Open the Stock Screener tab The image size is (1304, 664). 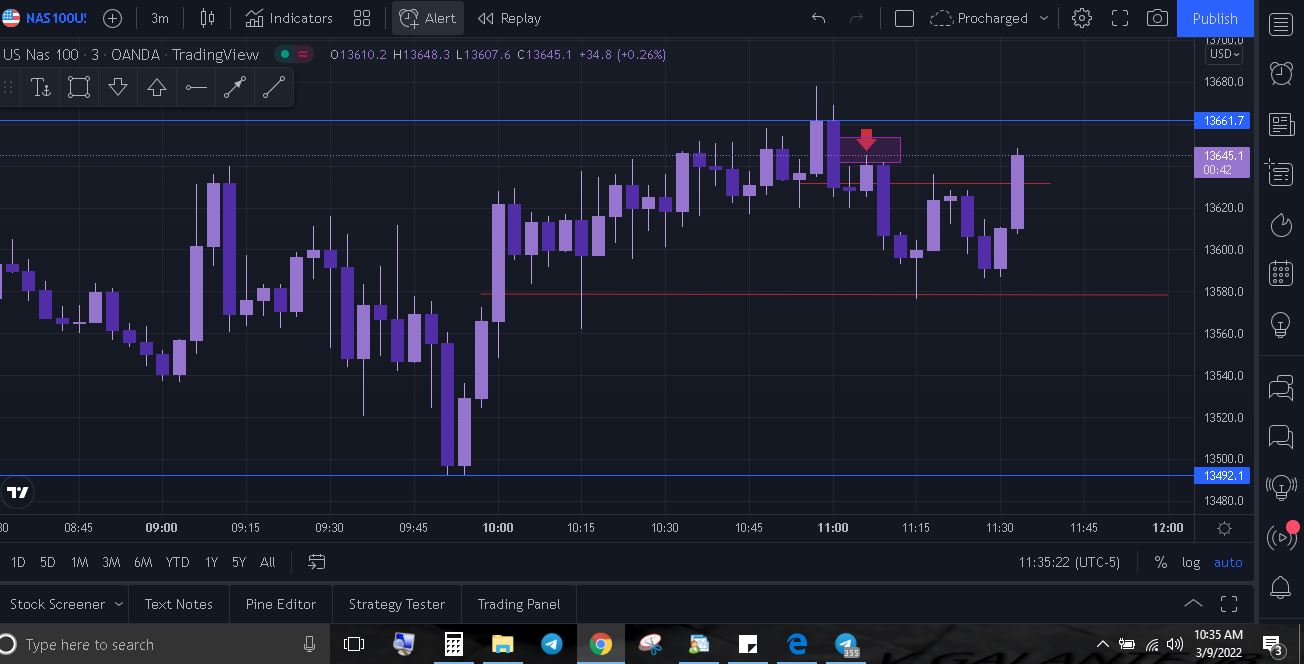[57, 604]
